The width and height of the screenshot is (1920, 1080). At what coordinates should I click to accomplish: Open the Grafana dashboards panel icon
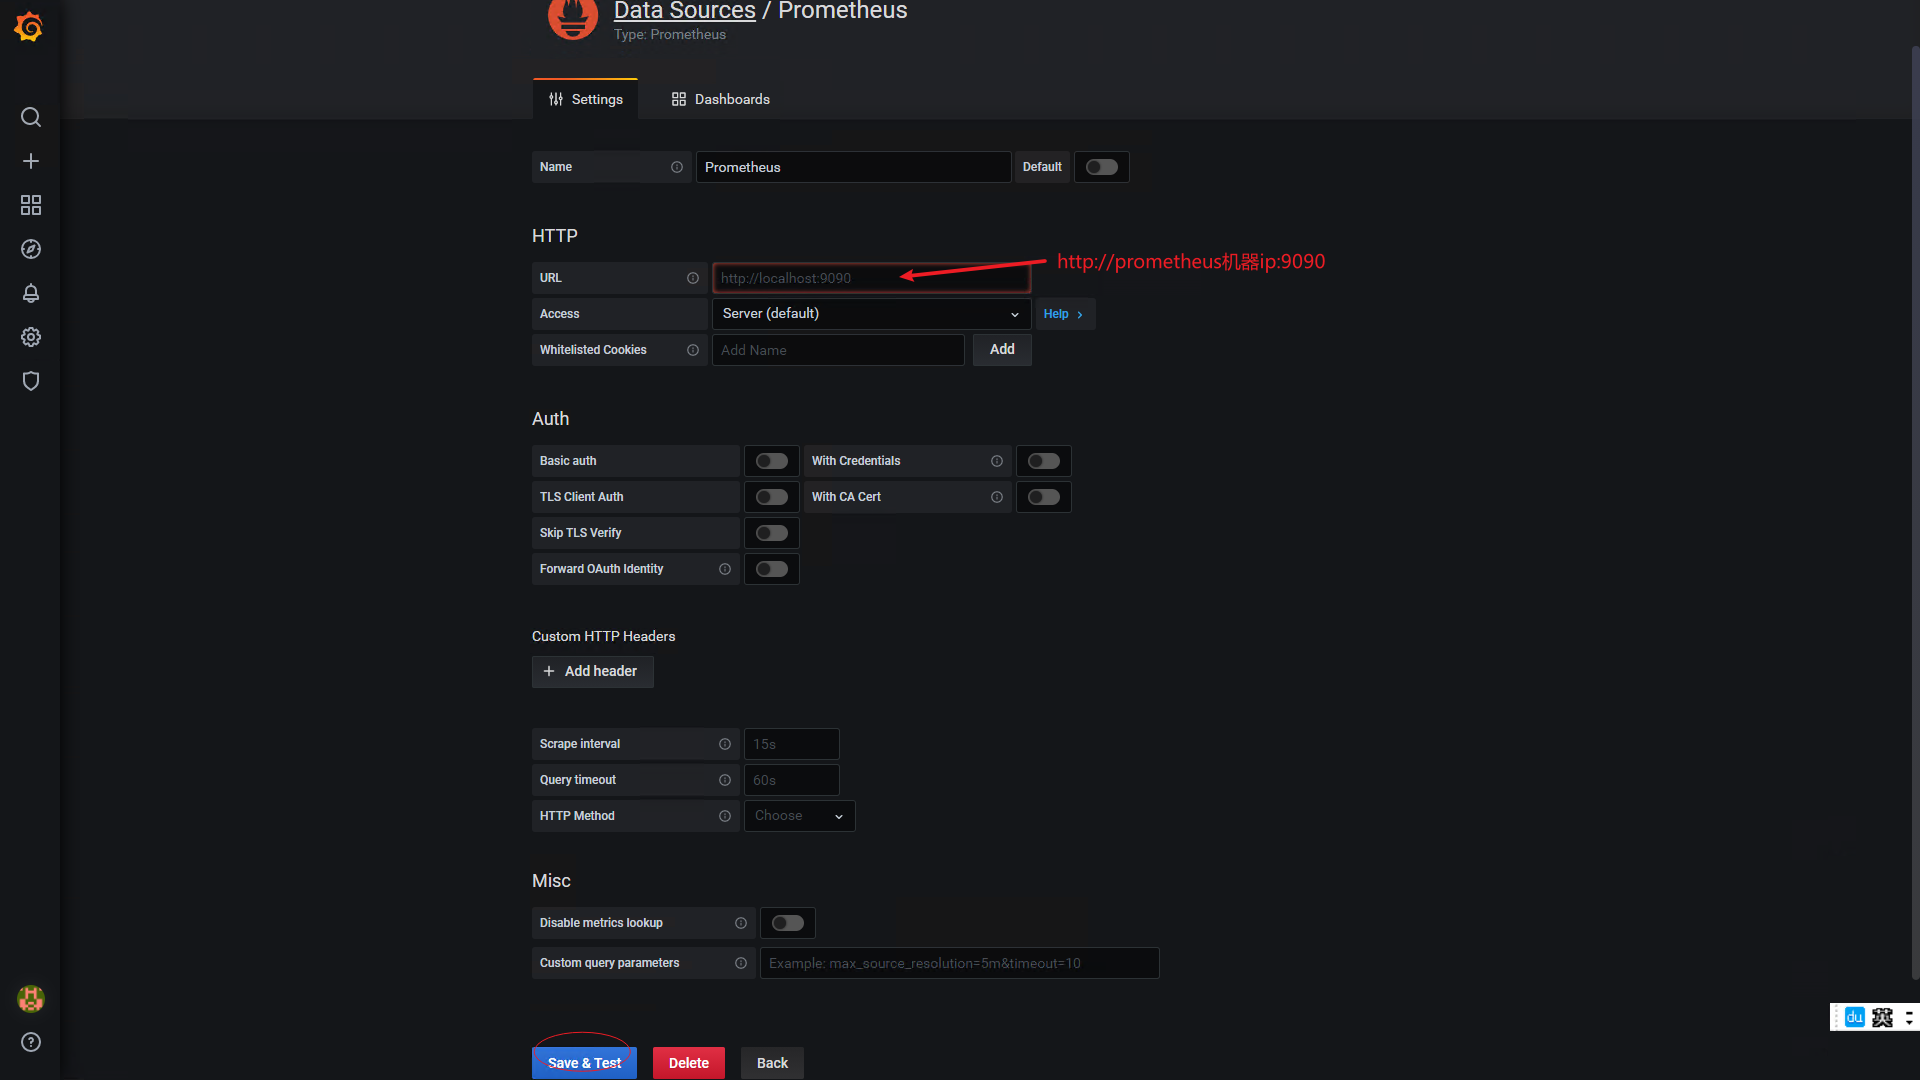pos(30,204)
